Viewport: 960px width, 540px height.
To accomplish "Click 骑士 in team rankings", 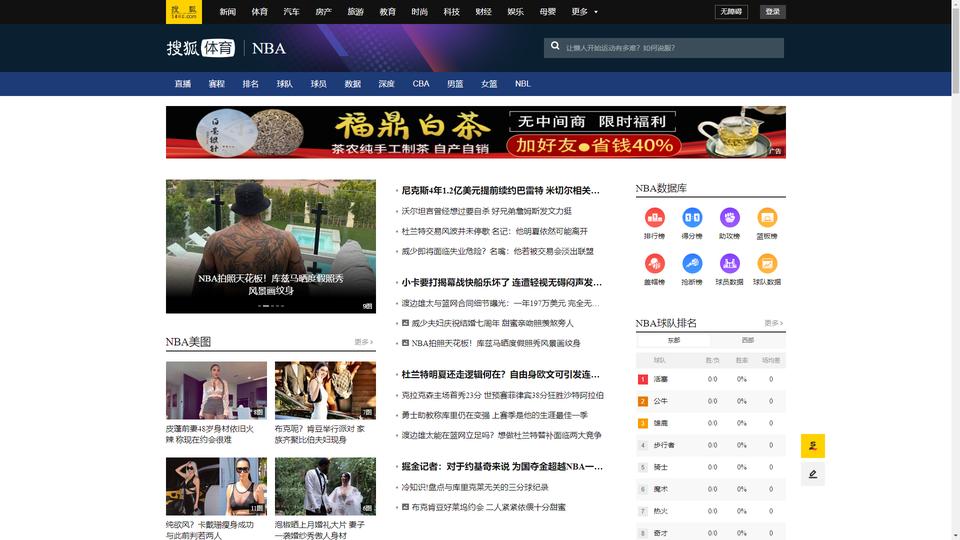I will (x=660, y=467).
